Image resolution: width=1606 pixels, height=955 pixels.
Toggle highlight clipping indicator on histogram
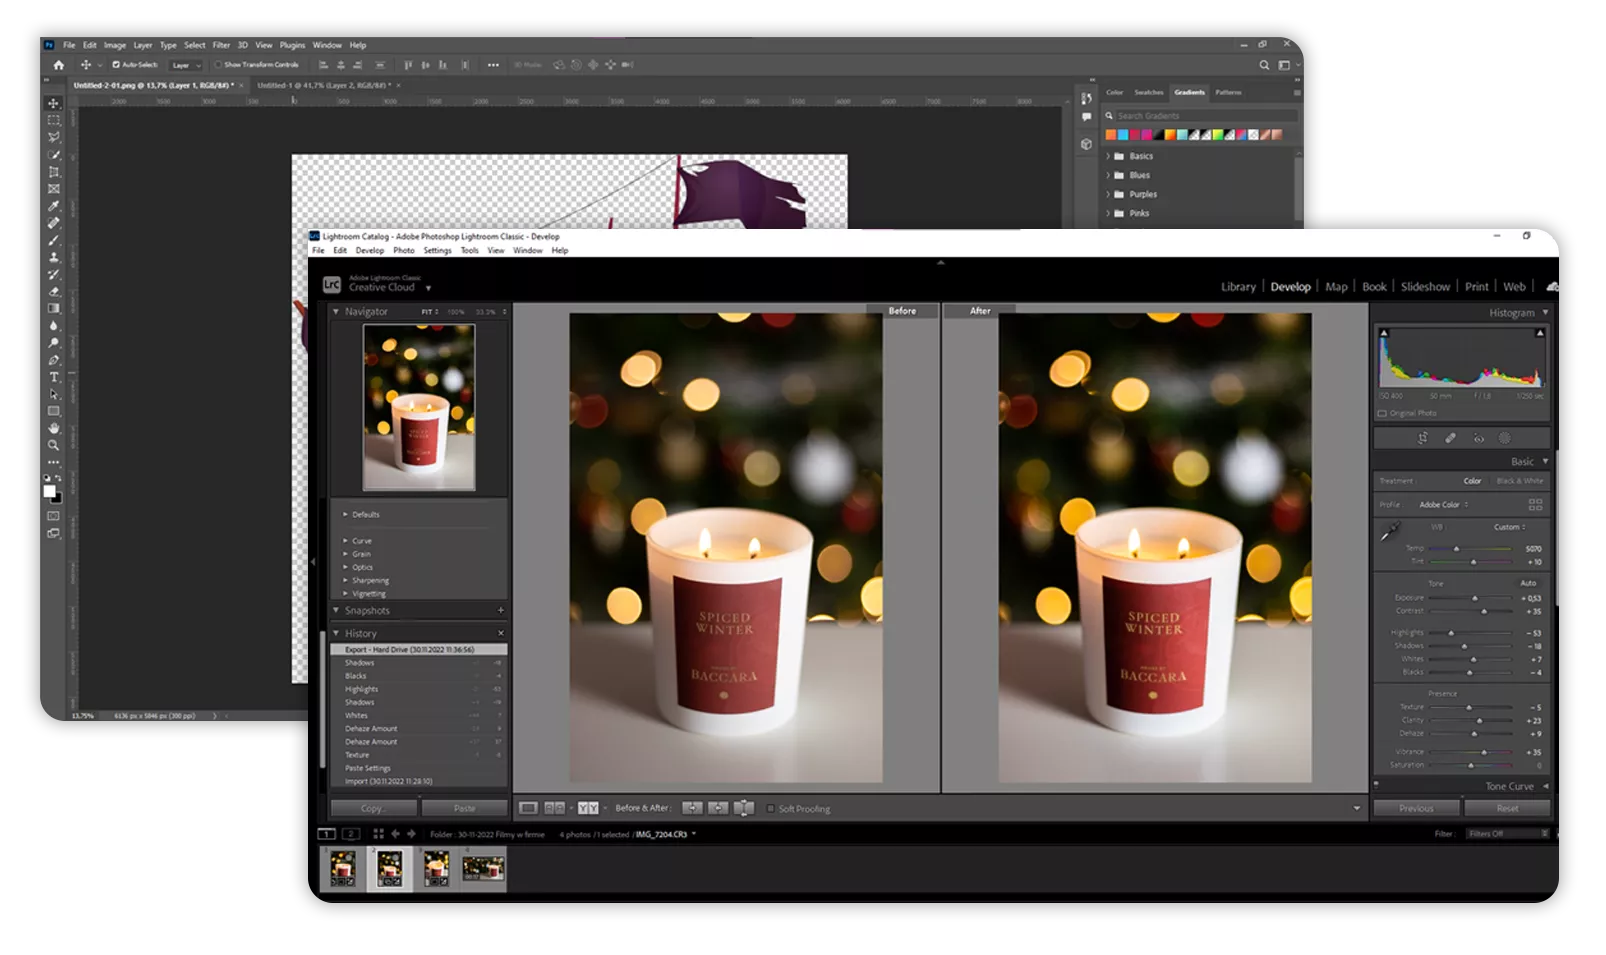click(x=1540, y=333)
